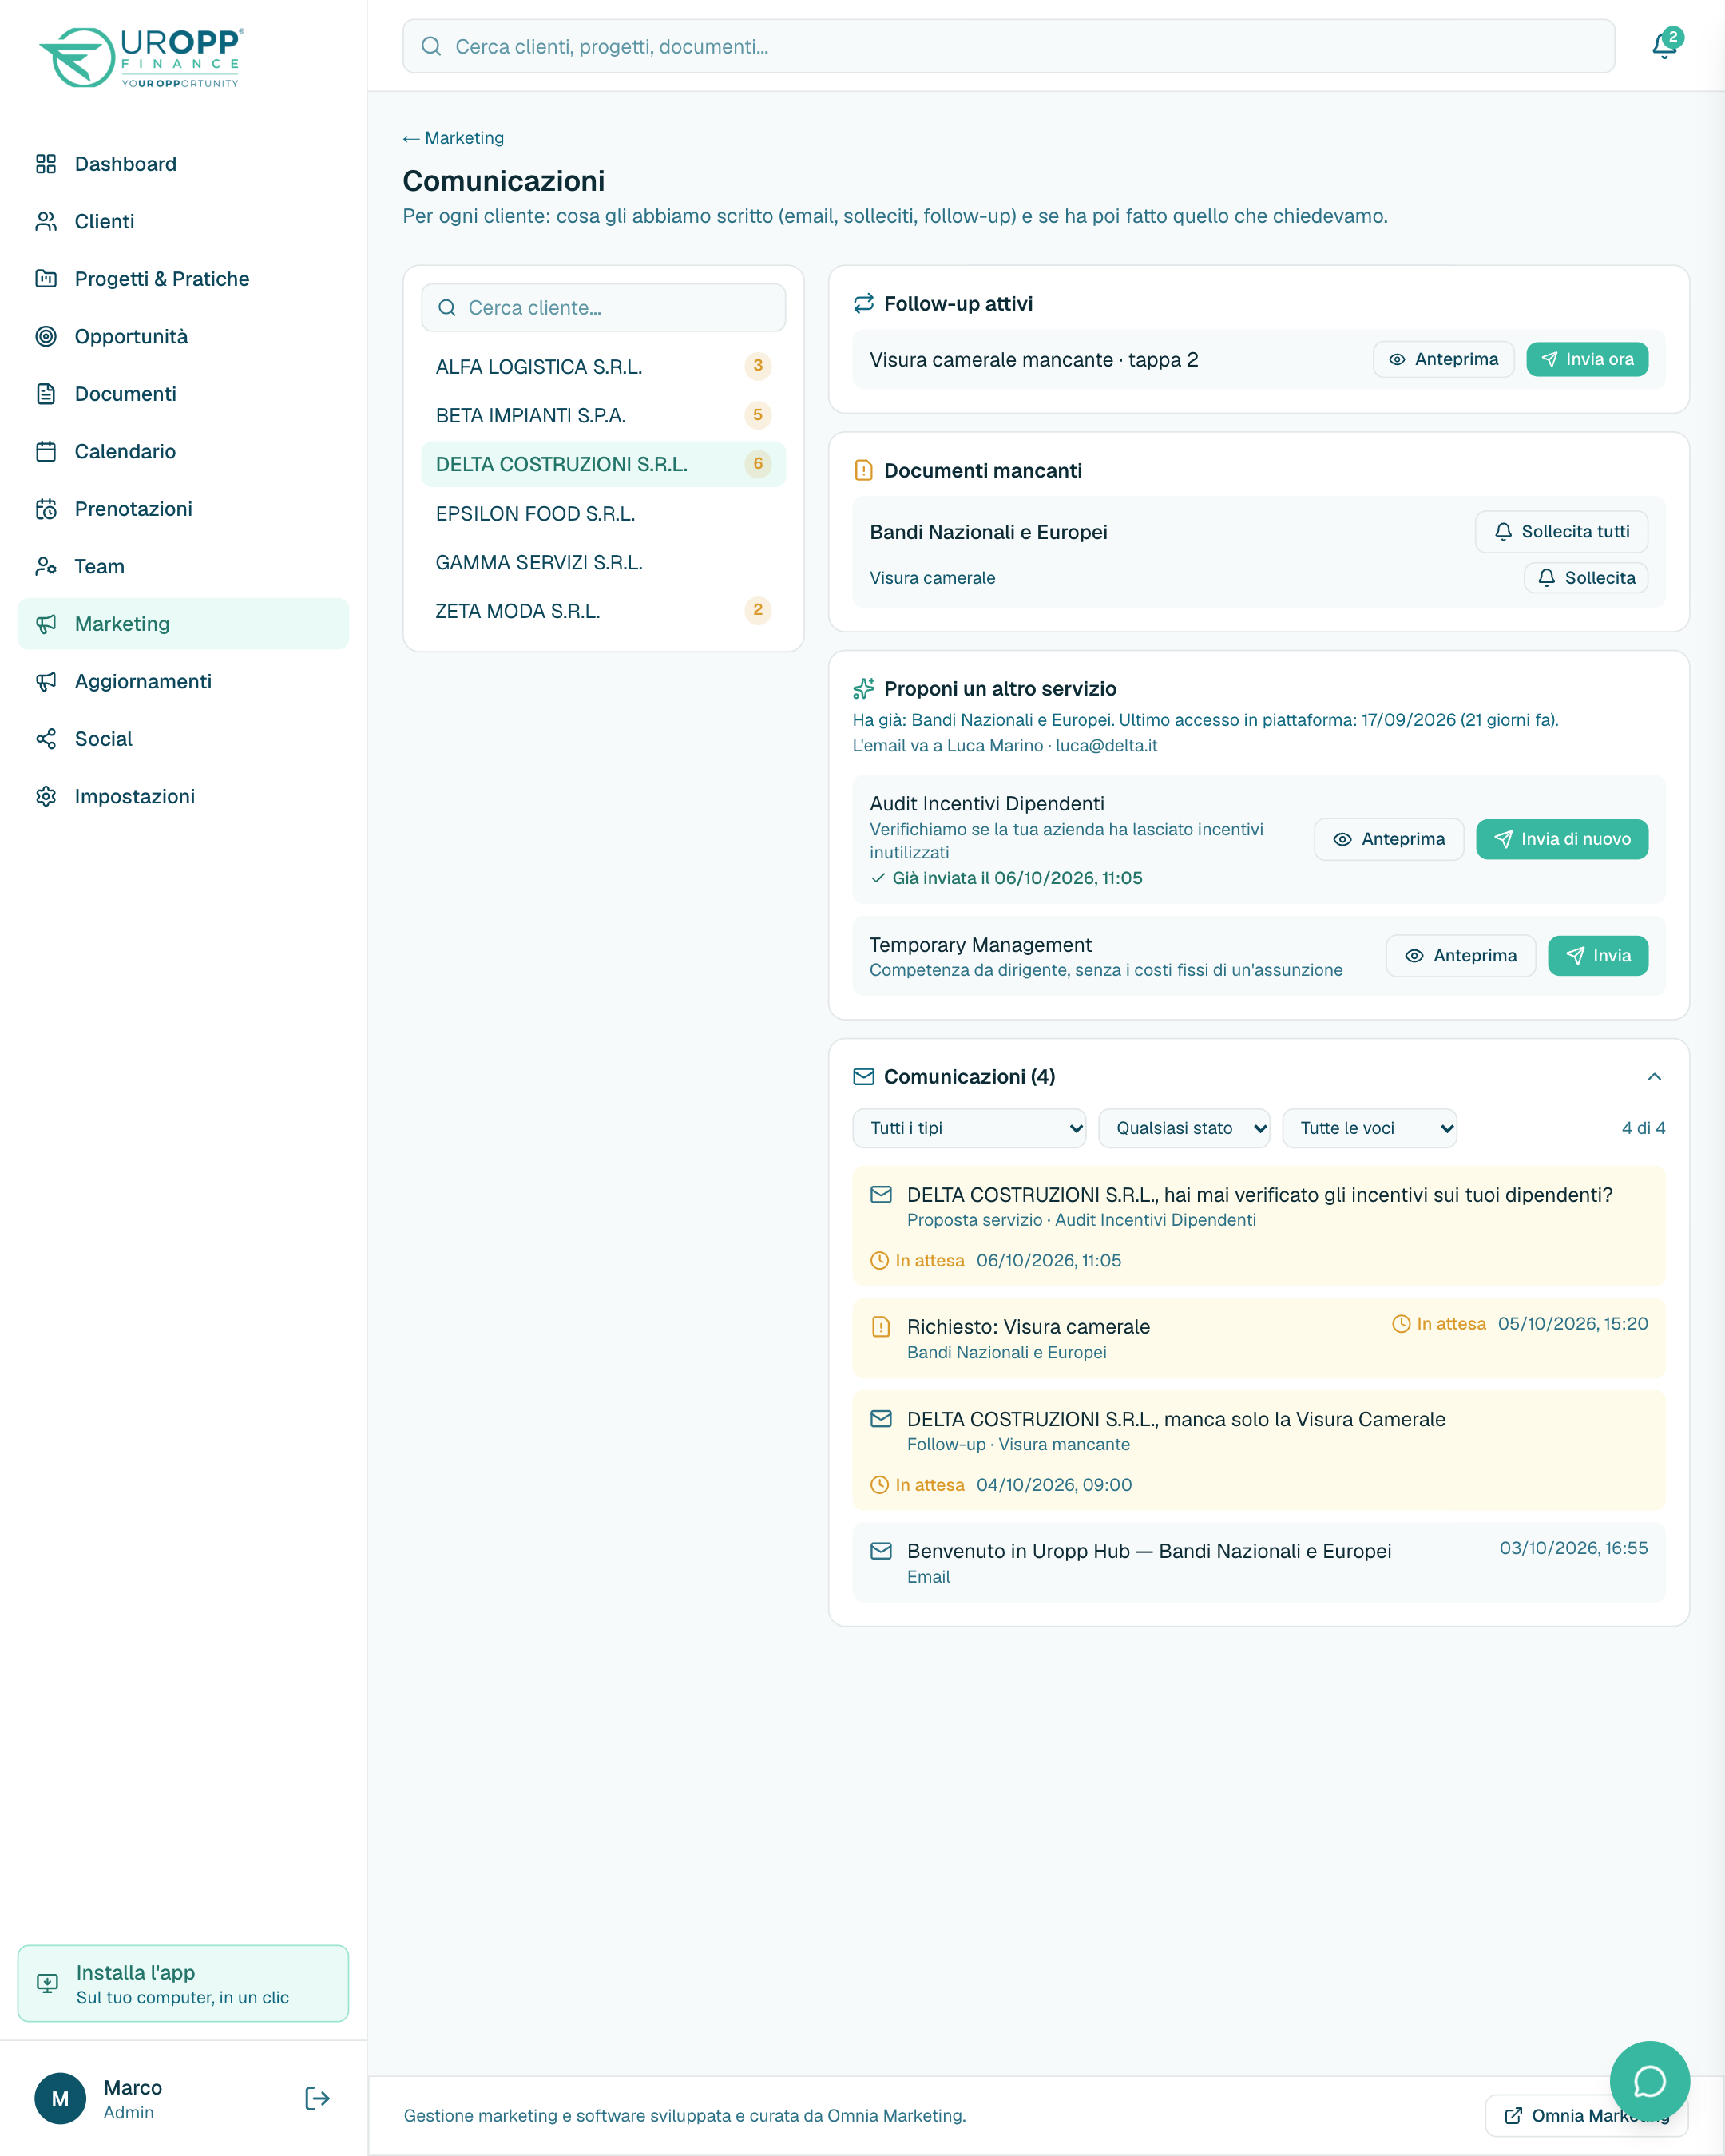Click the Documenti mancanti warning icon
Screen dimensions: 1725x2156
[863, 471]
